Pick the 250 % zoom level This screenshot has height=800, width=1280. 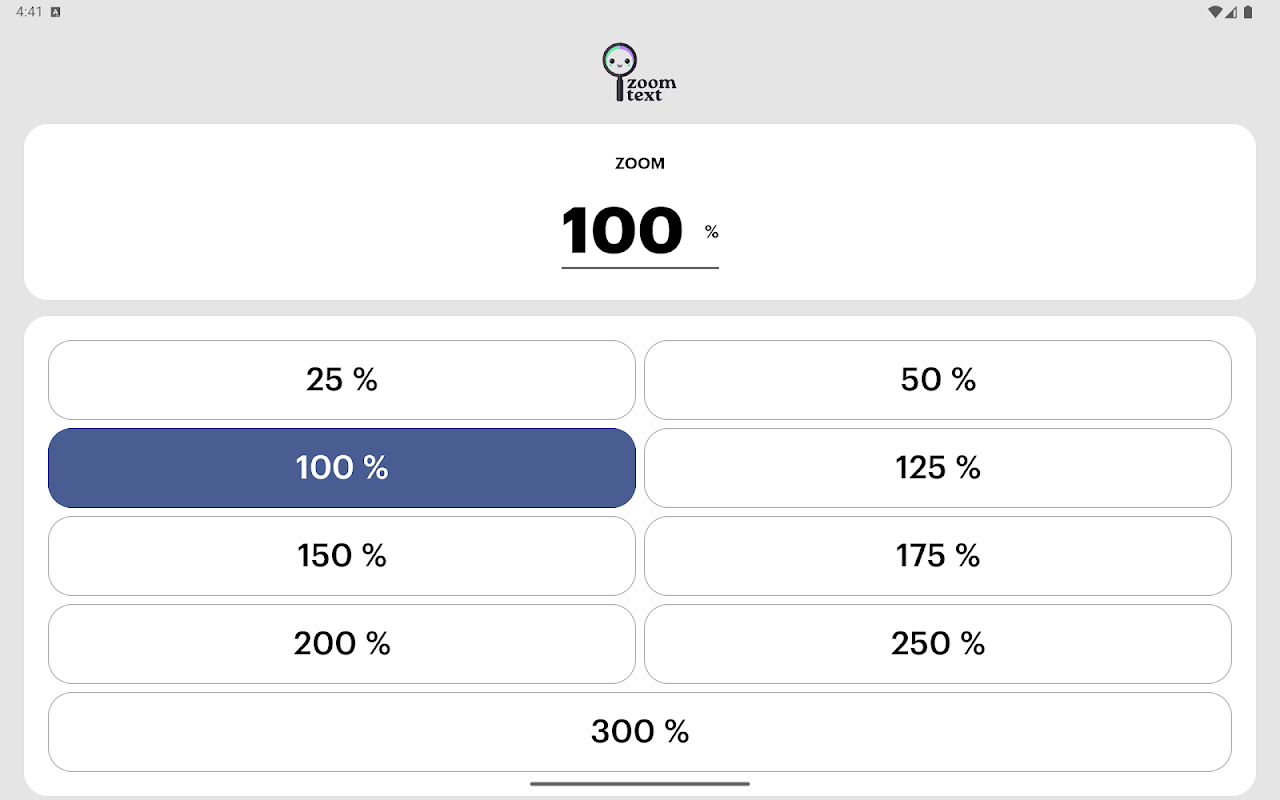pos(938,644)
